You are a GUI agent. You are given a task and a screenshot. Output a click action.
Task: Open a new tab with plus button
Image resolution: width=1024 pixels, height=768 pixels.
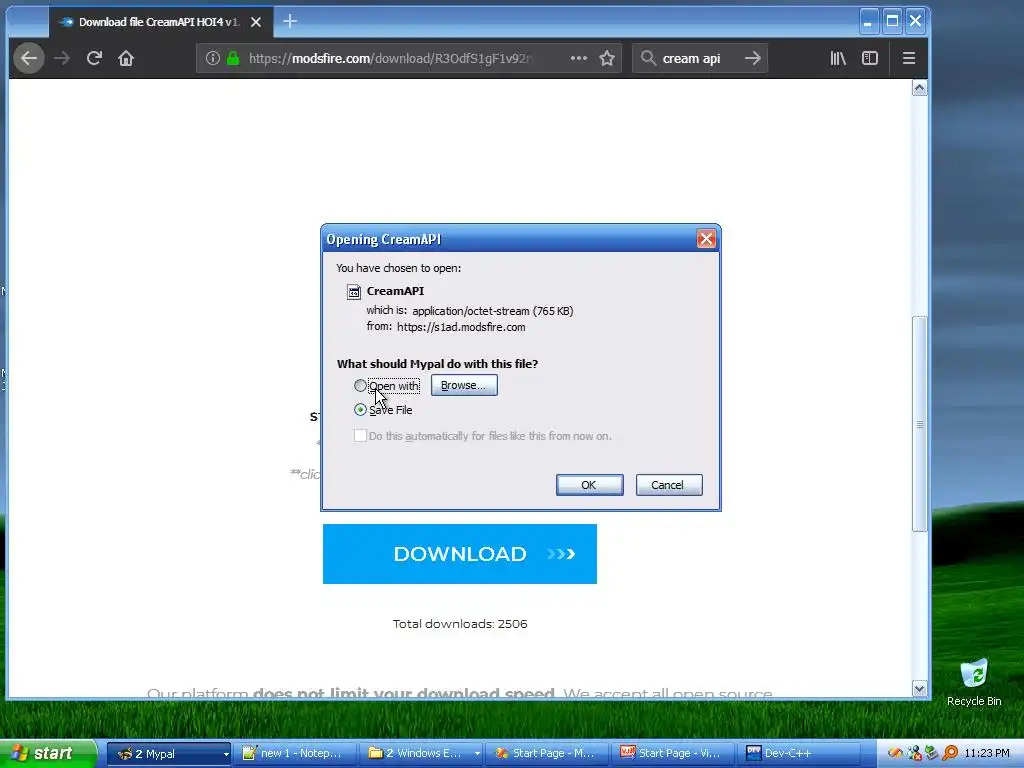pyautogui.click(x=290, y=22)
